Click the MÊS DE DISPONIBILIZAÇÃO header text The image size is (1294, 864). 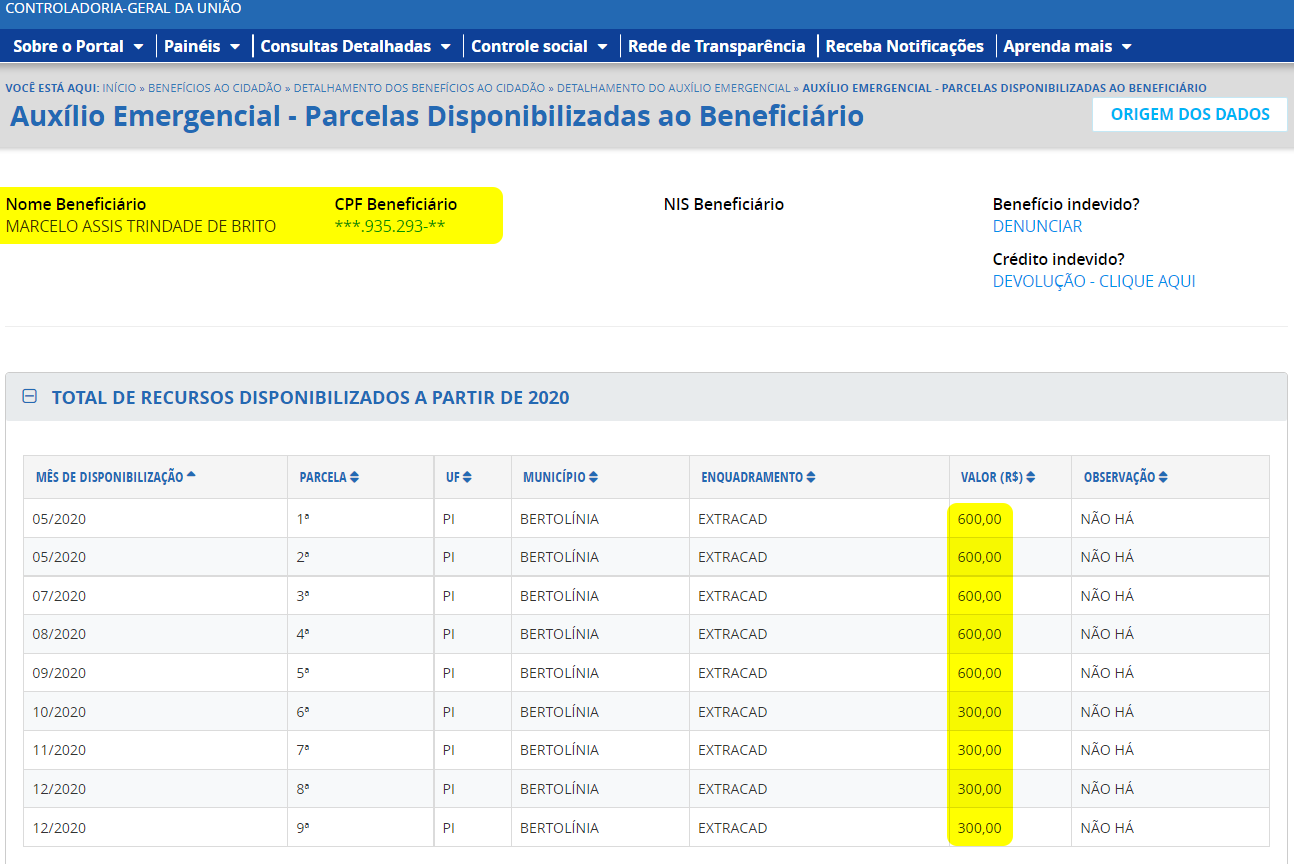click(x=109, y=477)
